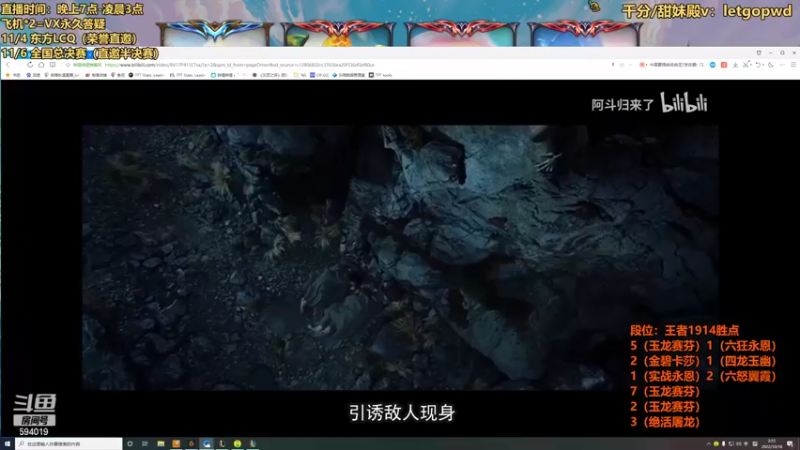The height and width of the screenshot is (450, 800).
Task: Click the bilibili URL in address bar
Action: 240,65
